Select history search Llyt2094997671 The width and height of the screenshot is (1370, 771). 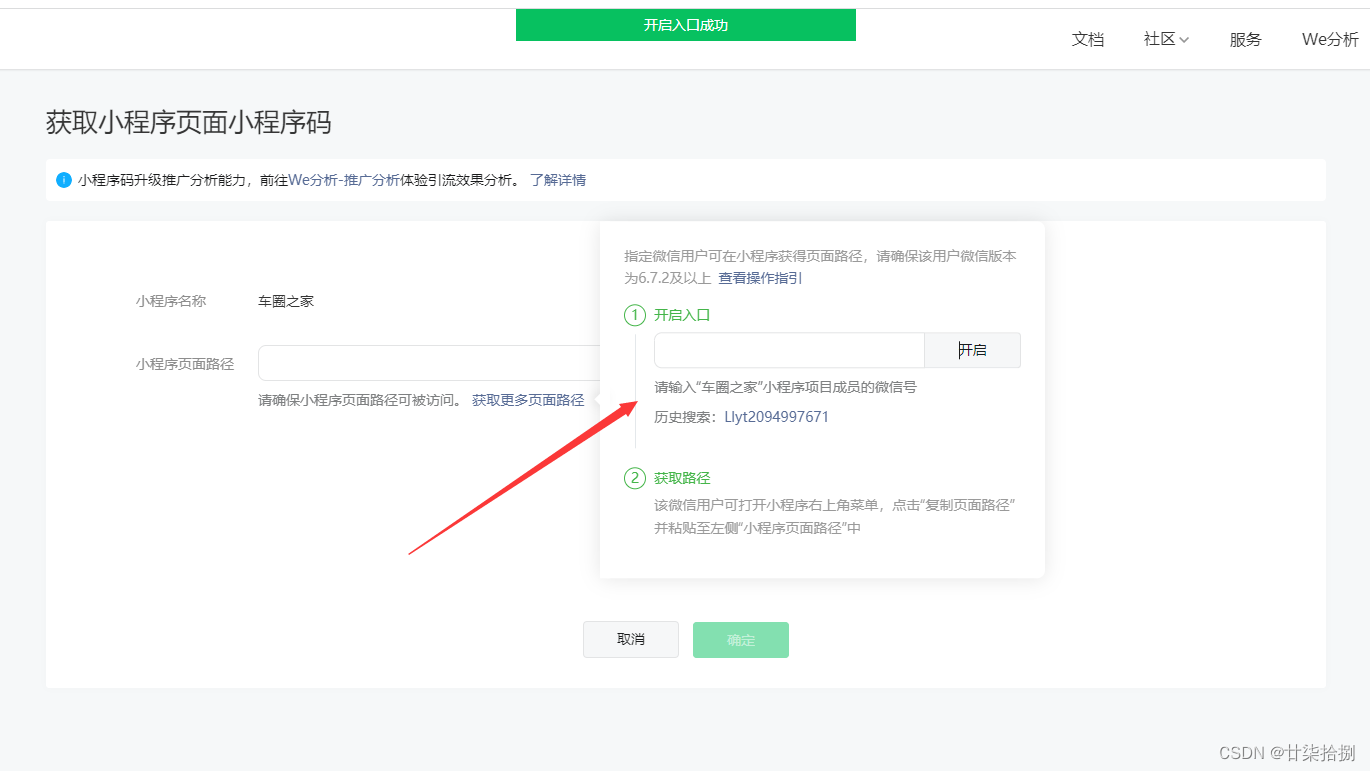coord(776,417)
